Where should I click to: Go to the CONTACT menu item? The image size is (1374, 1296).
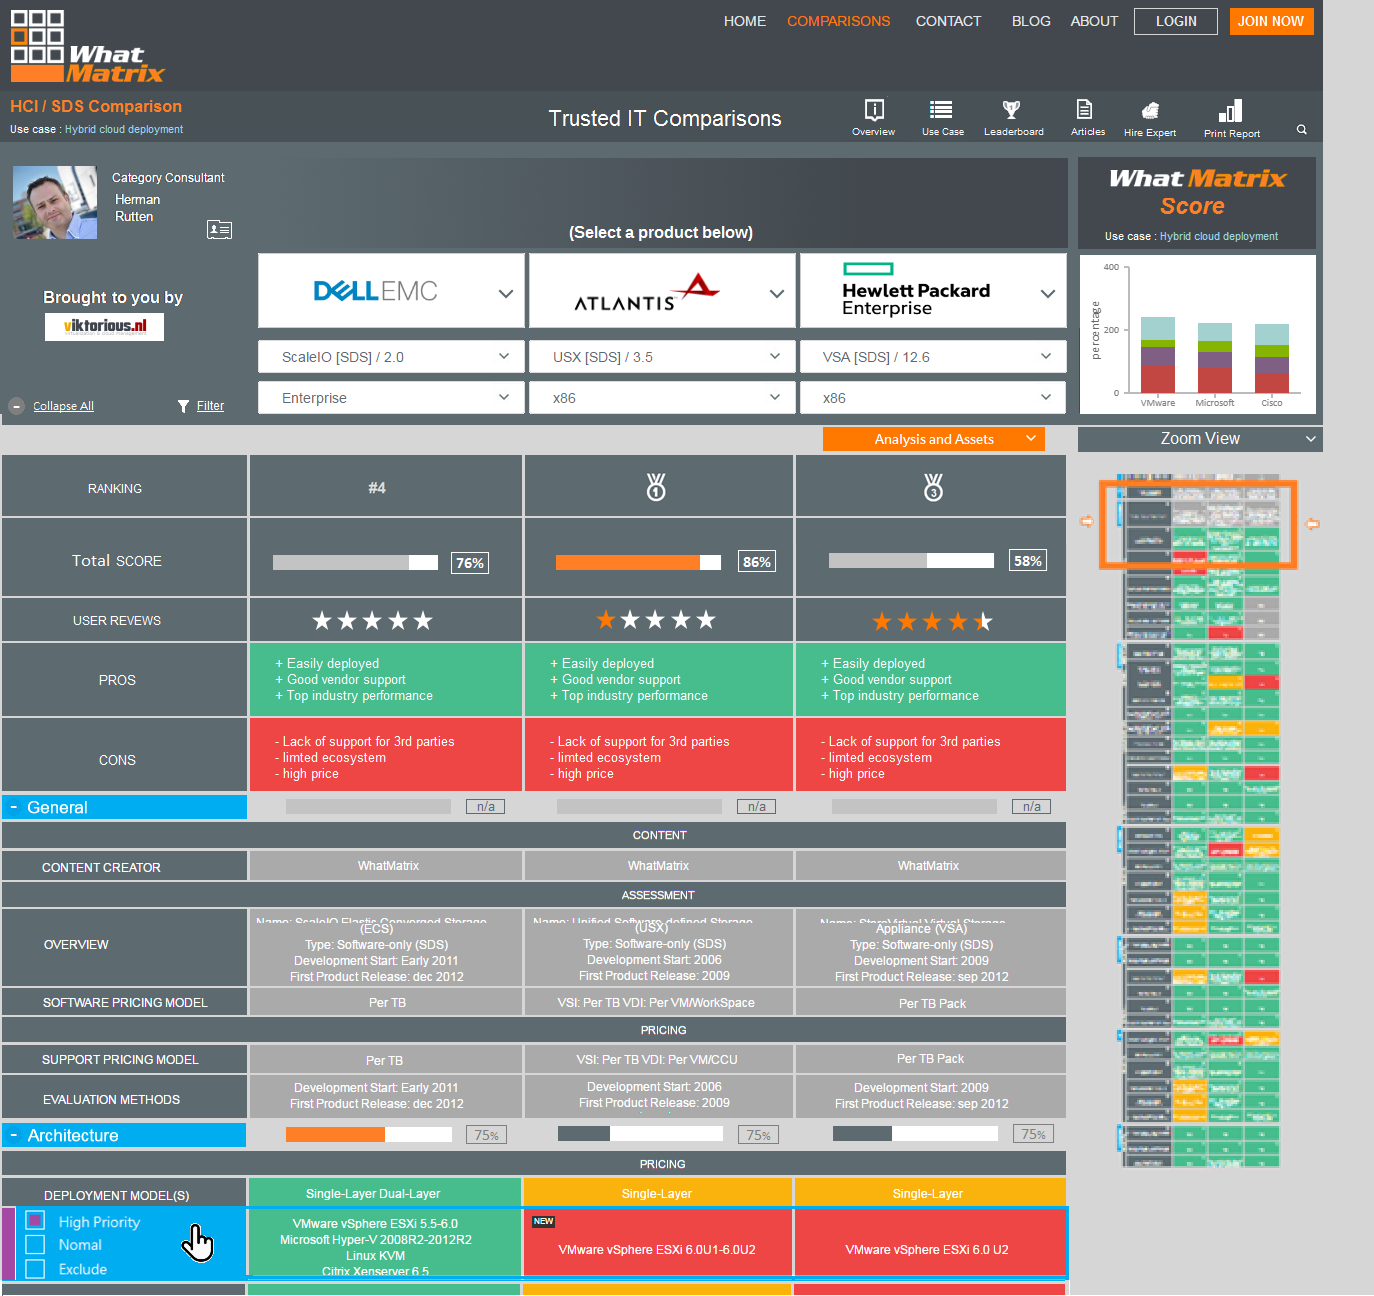pyautogui.click(x=948, y=21)
